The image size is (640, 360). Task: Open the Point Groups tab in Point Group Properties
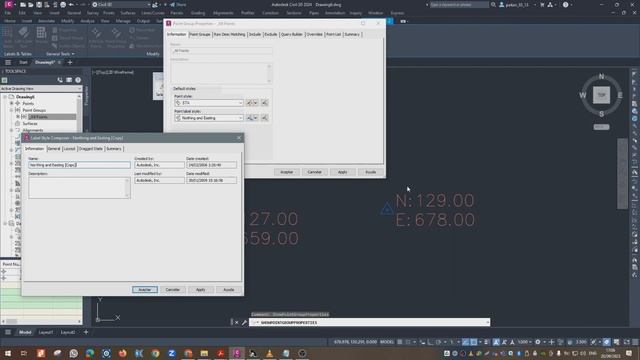[x=200, y=35]
